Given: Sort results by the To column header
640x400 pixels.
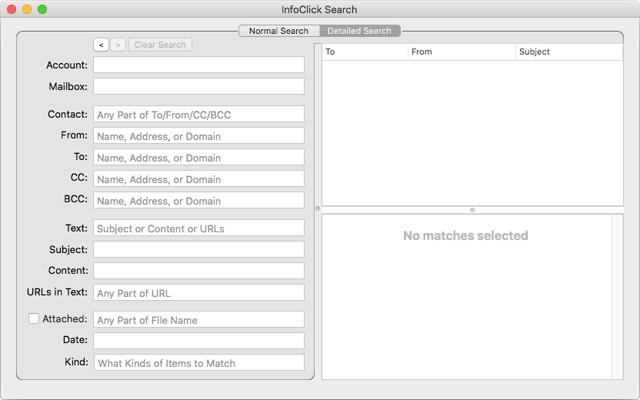Looking at the screenshot, I should tap(365, 52).
